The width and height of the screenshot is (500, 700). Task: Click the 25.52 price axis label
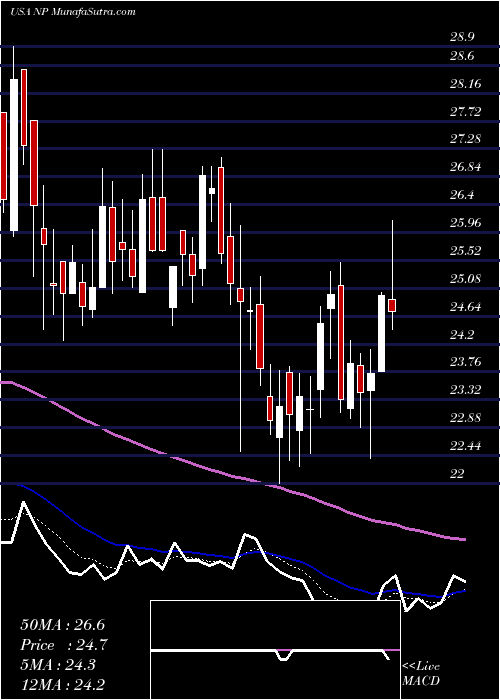tap(465, 251)
